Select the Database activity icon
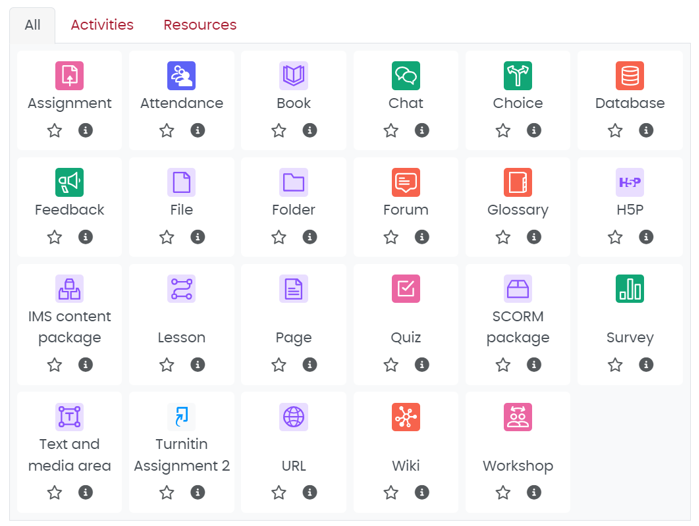Image resolution: width=699 pixels, height=526 pixels. (629, 75)
